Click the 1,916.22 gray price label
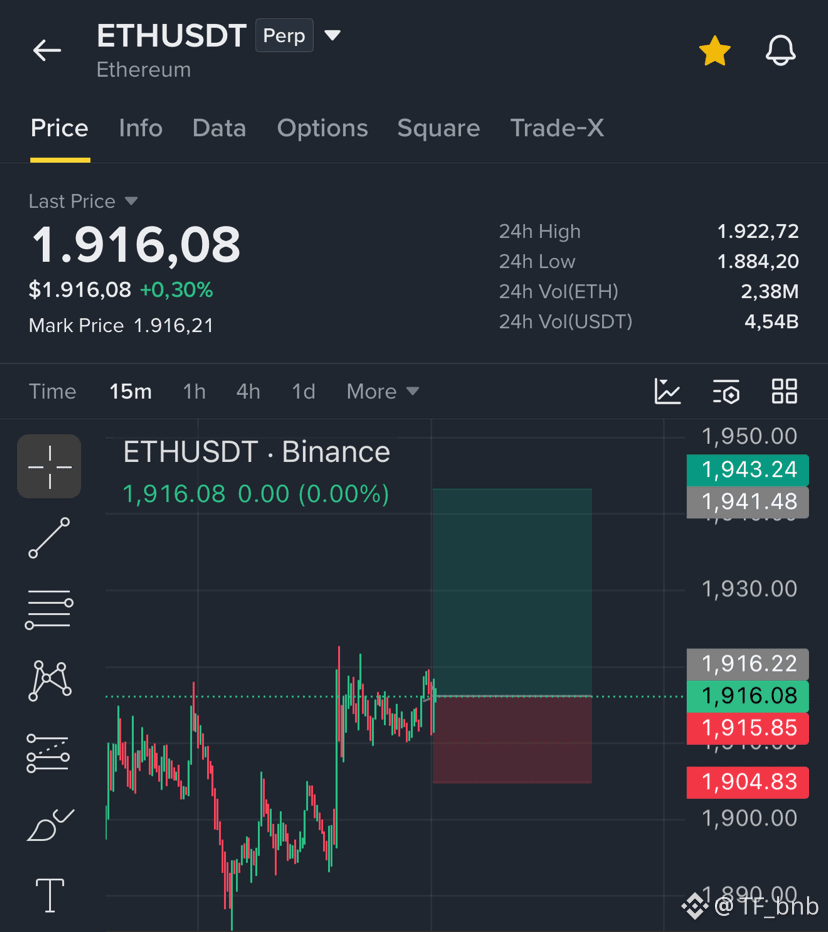This screenshot has height=932, width=828. tap(748, 664)
